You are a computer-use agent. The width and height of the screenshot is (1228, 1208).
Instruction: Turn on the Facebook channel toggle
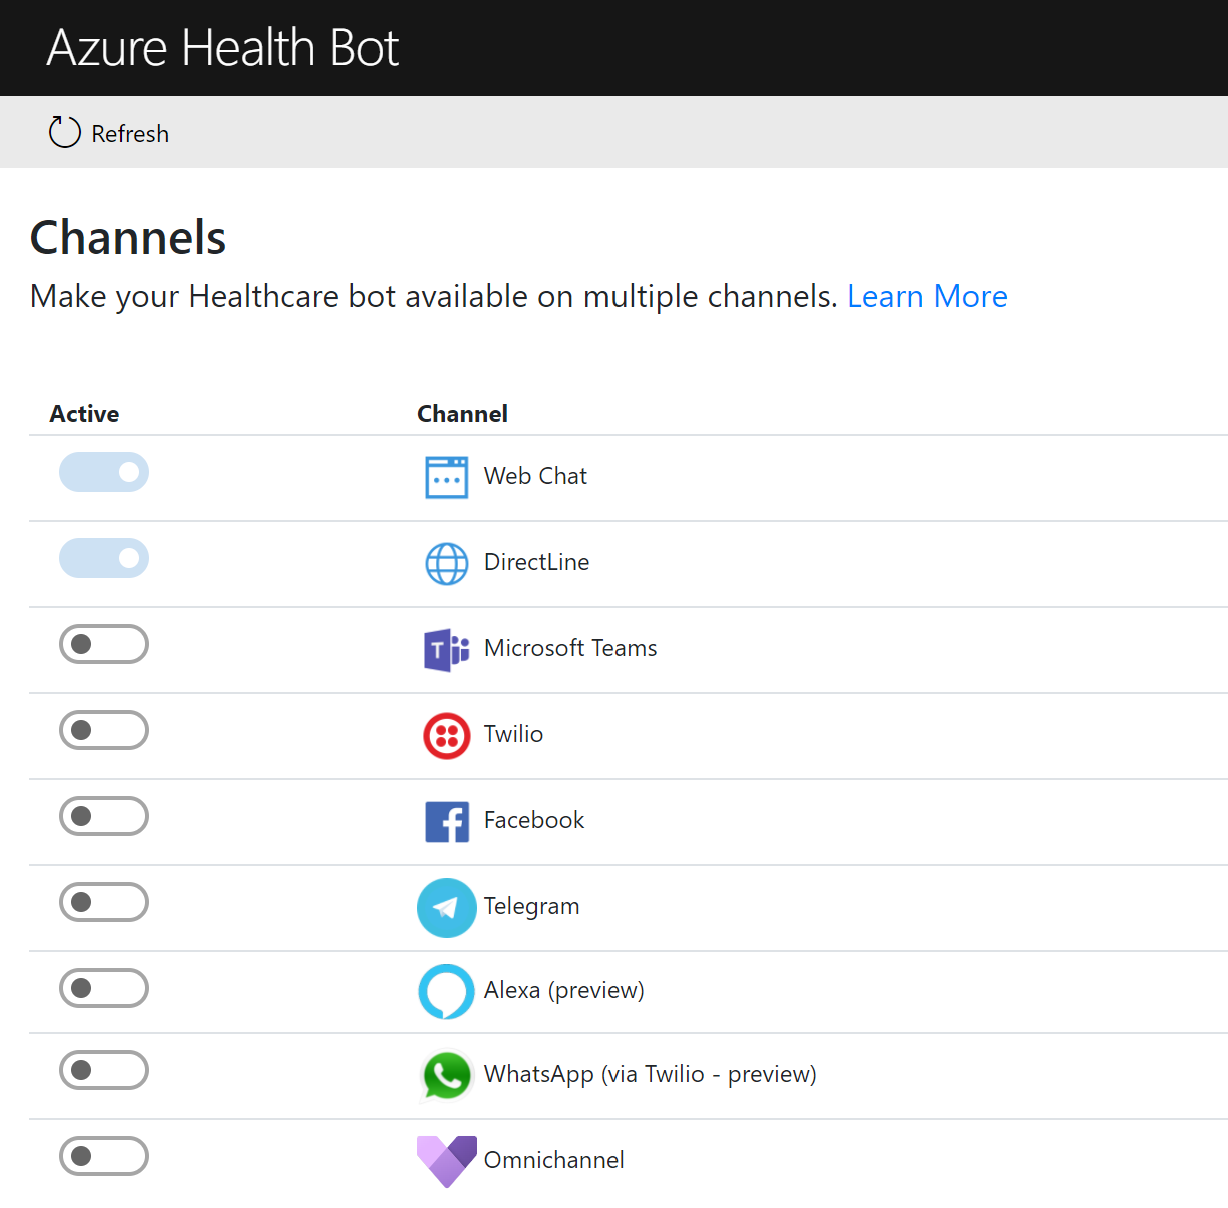click(104, 816)
